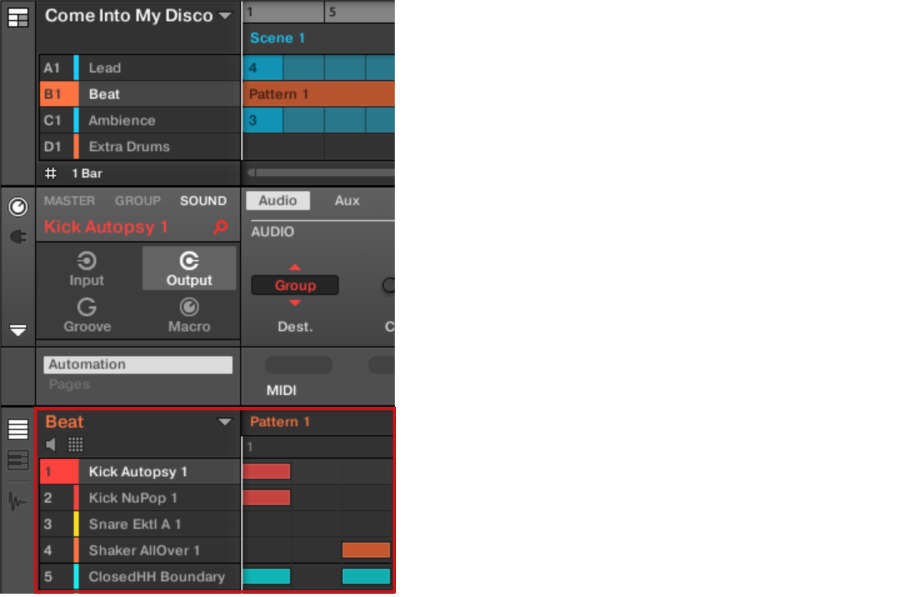This screenshot has height=597, width=910.
Task: Click the Group destination selector
Action: coord(295,285)
